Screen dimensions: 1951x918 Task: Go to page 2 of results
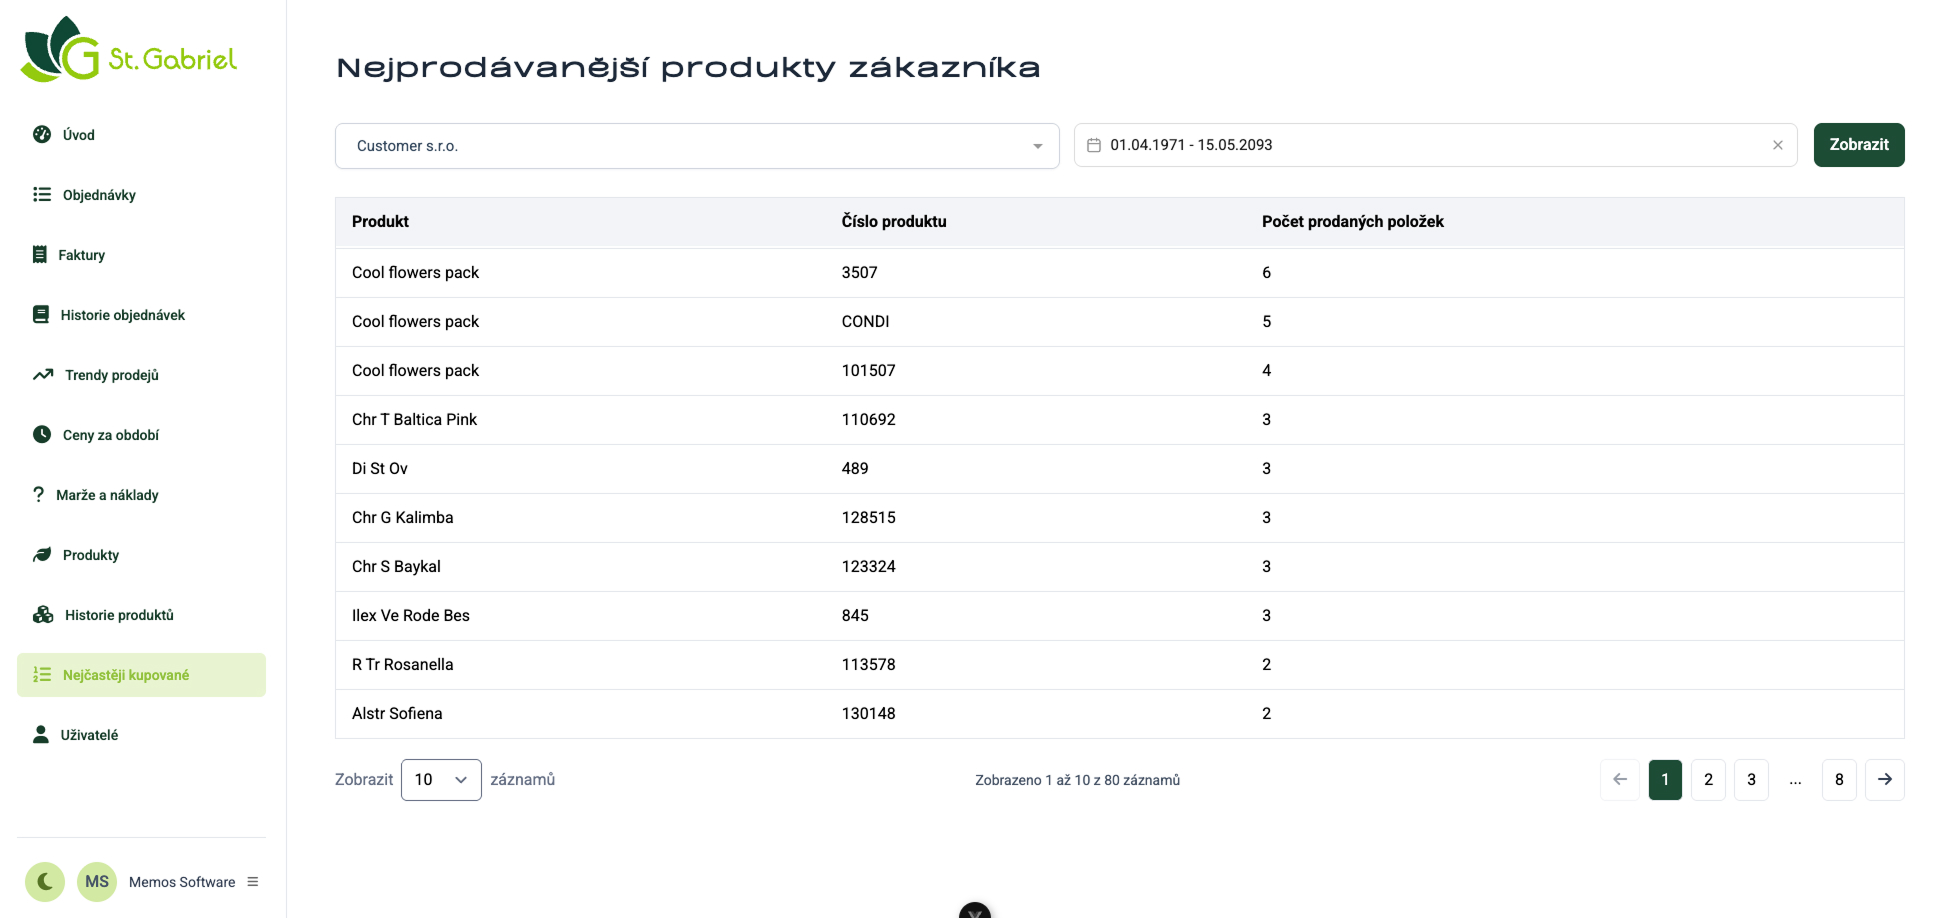(x=1708, y=780)
